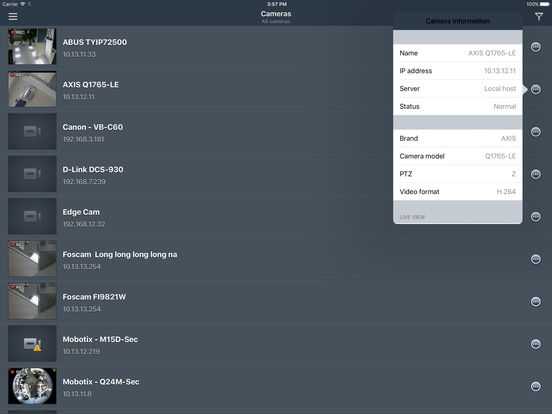
Task: Tap the Status Normal row
Action: point(458,106)
